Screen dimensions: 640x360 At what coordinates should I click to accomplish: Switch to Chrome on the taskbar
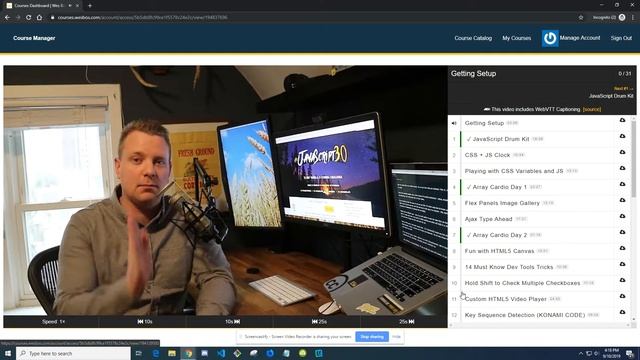click(188, 353)
